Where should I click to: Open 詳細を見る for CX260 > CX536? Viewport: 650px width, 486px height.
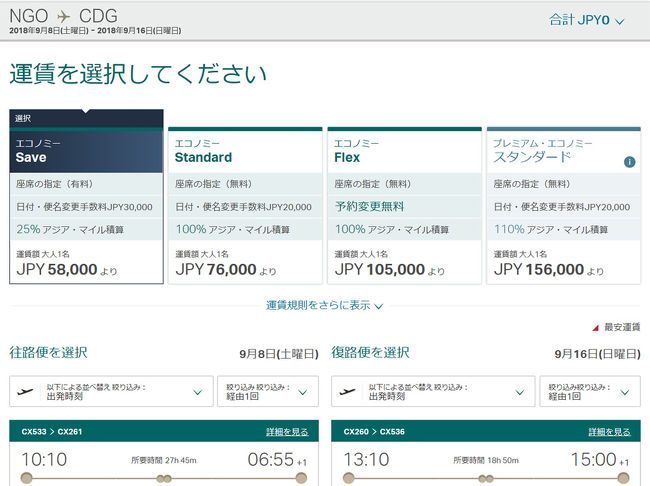[x=609, y=432]
